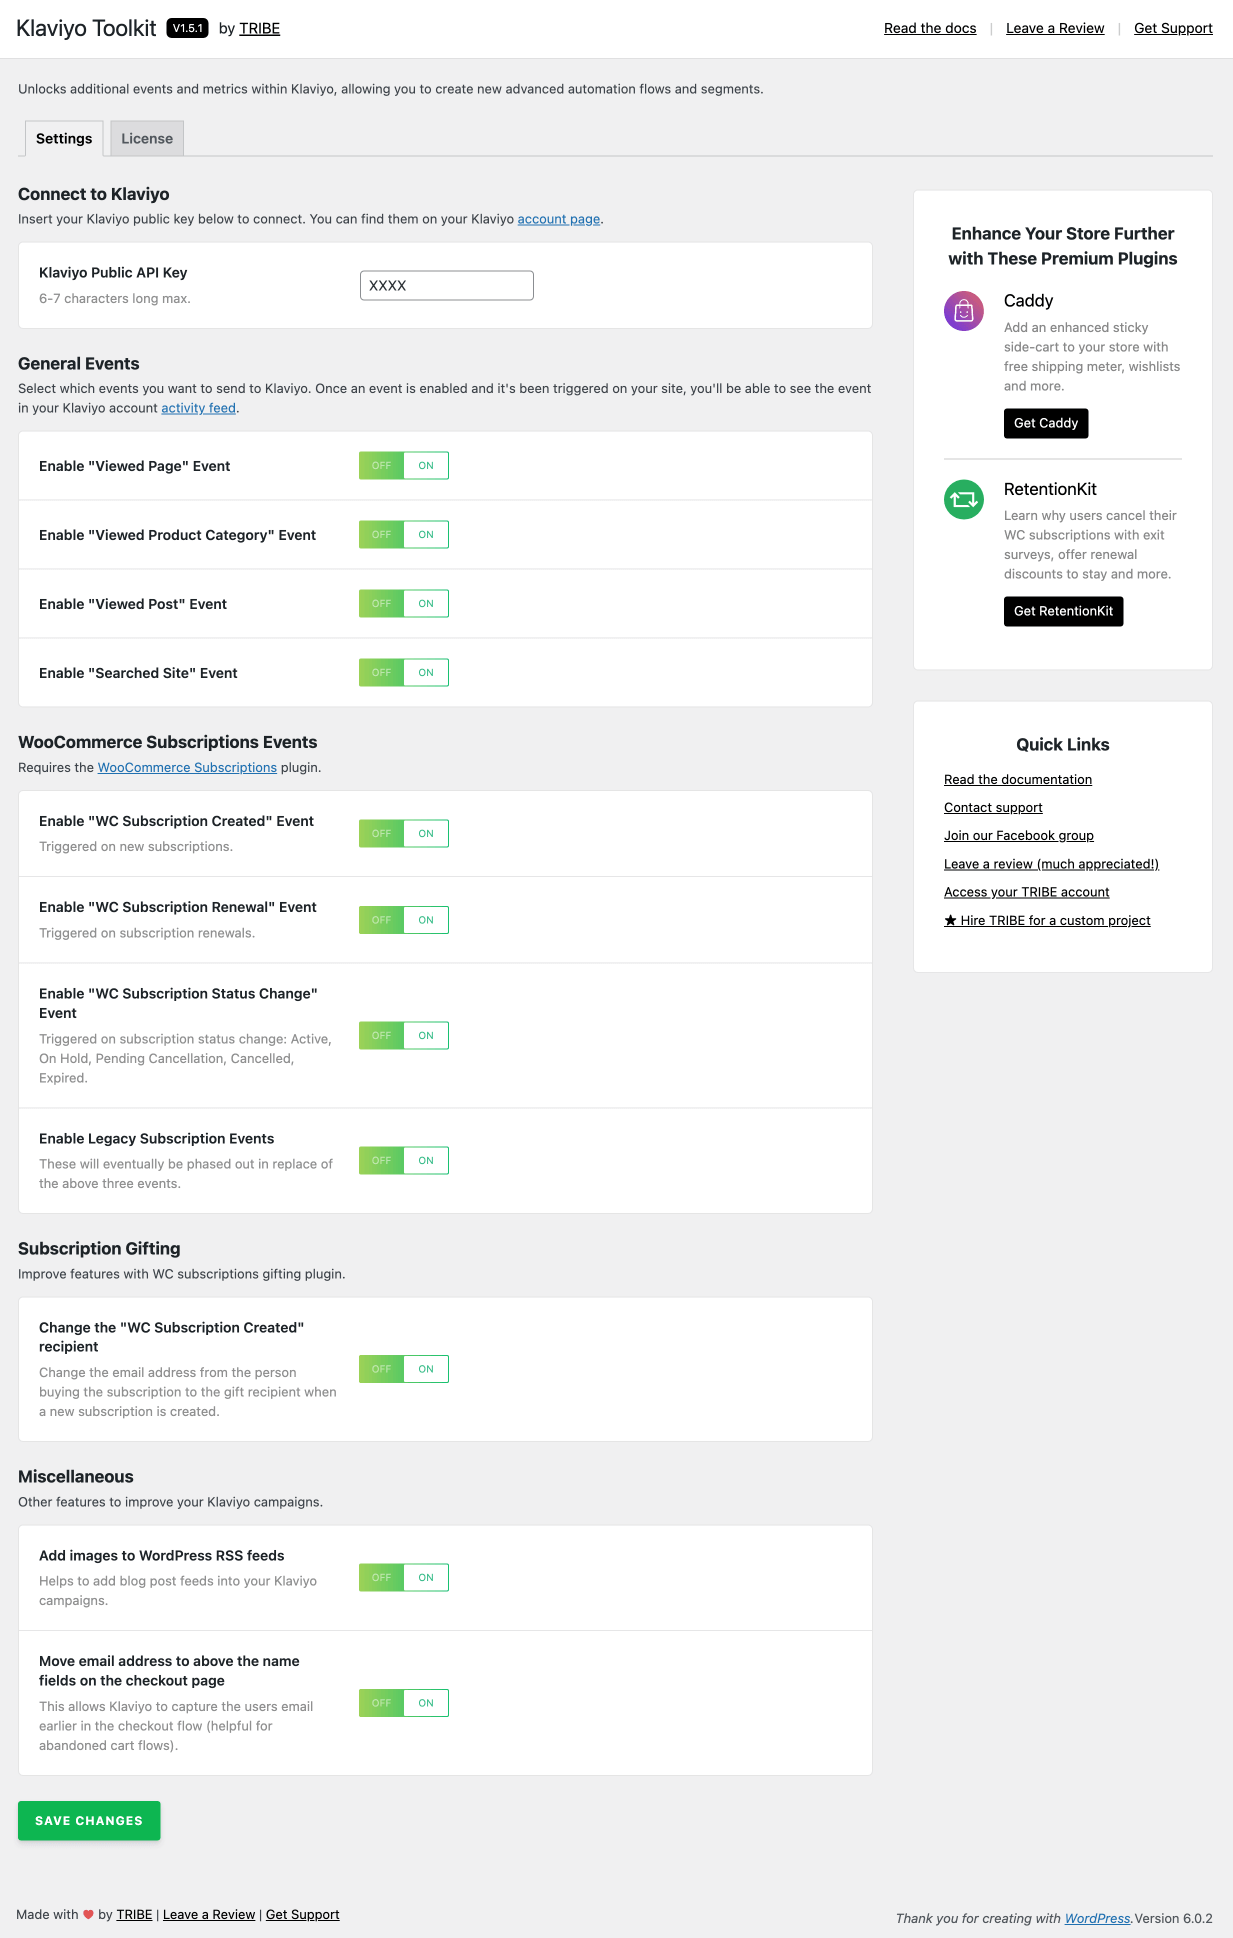Screen dimensions: 1233x1938
Task: Open Hire TRIBE for a custom project link
Action: (x=1047, y=921)
